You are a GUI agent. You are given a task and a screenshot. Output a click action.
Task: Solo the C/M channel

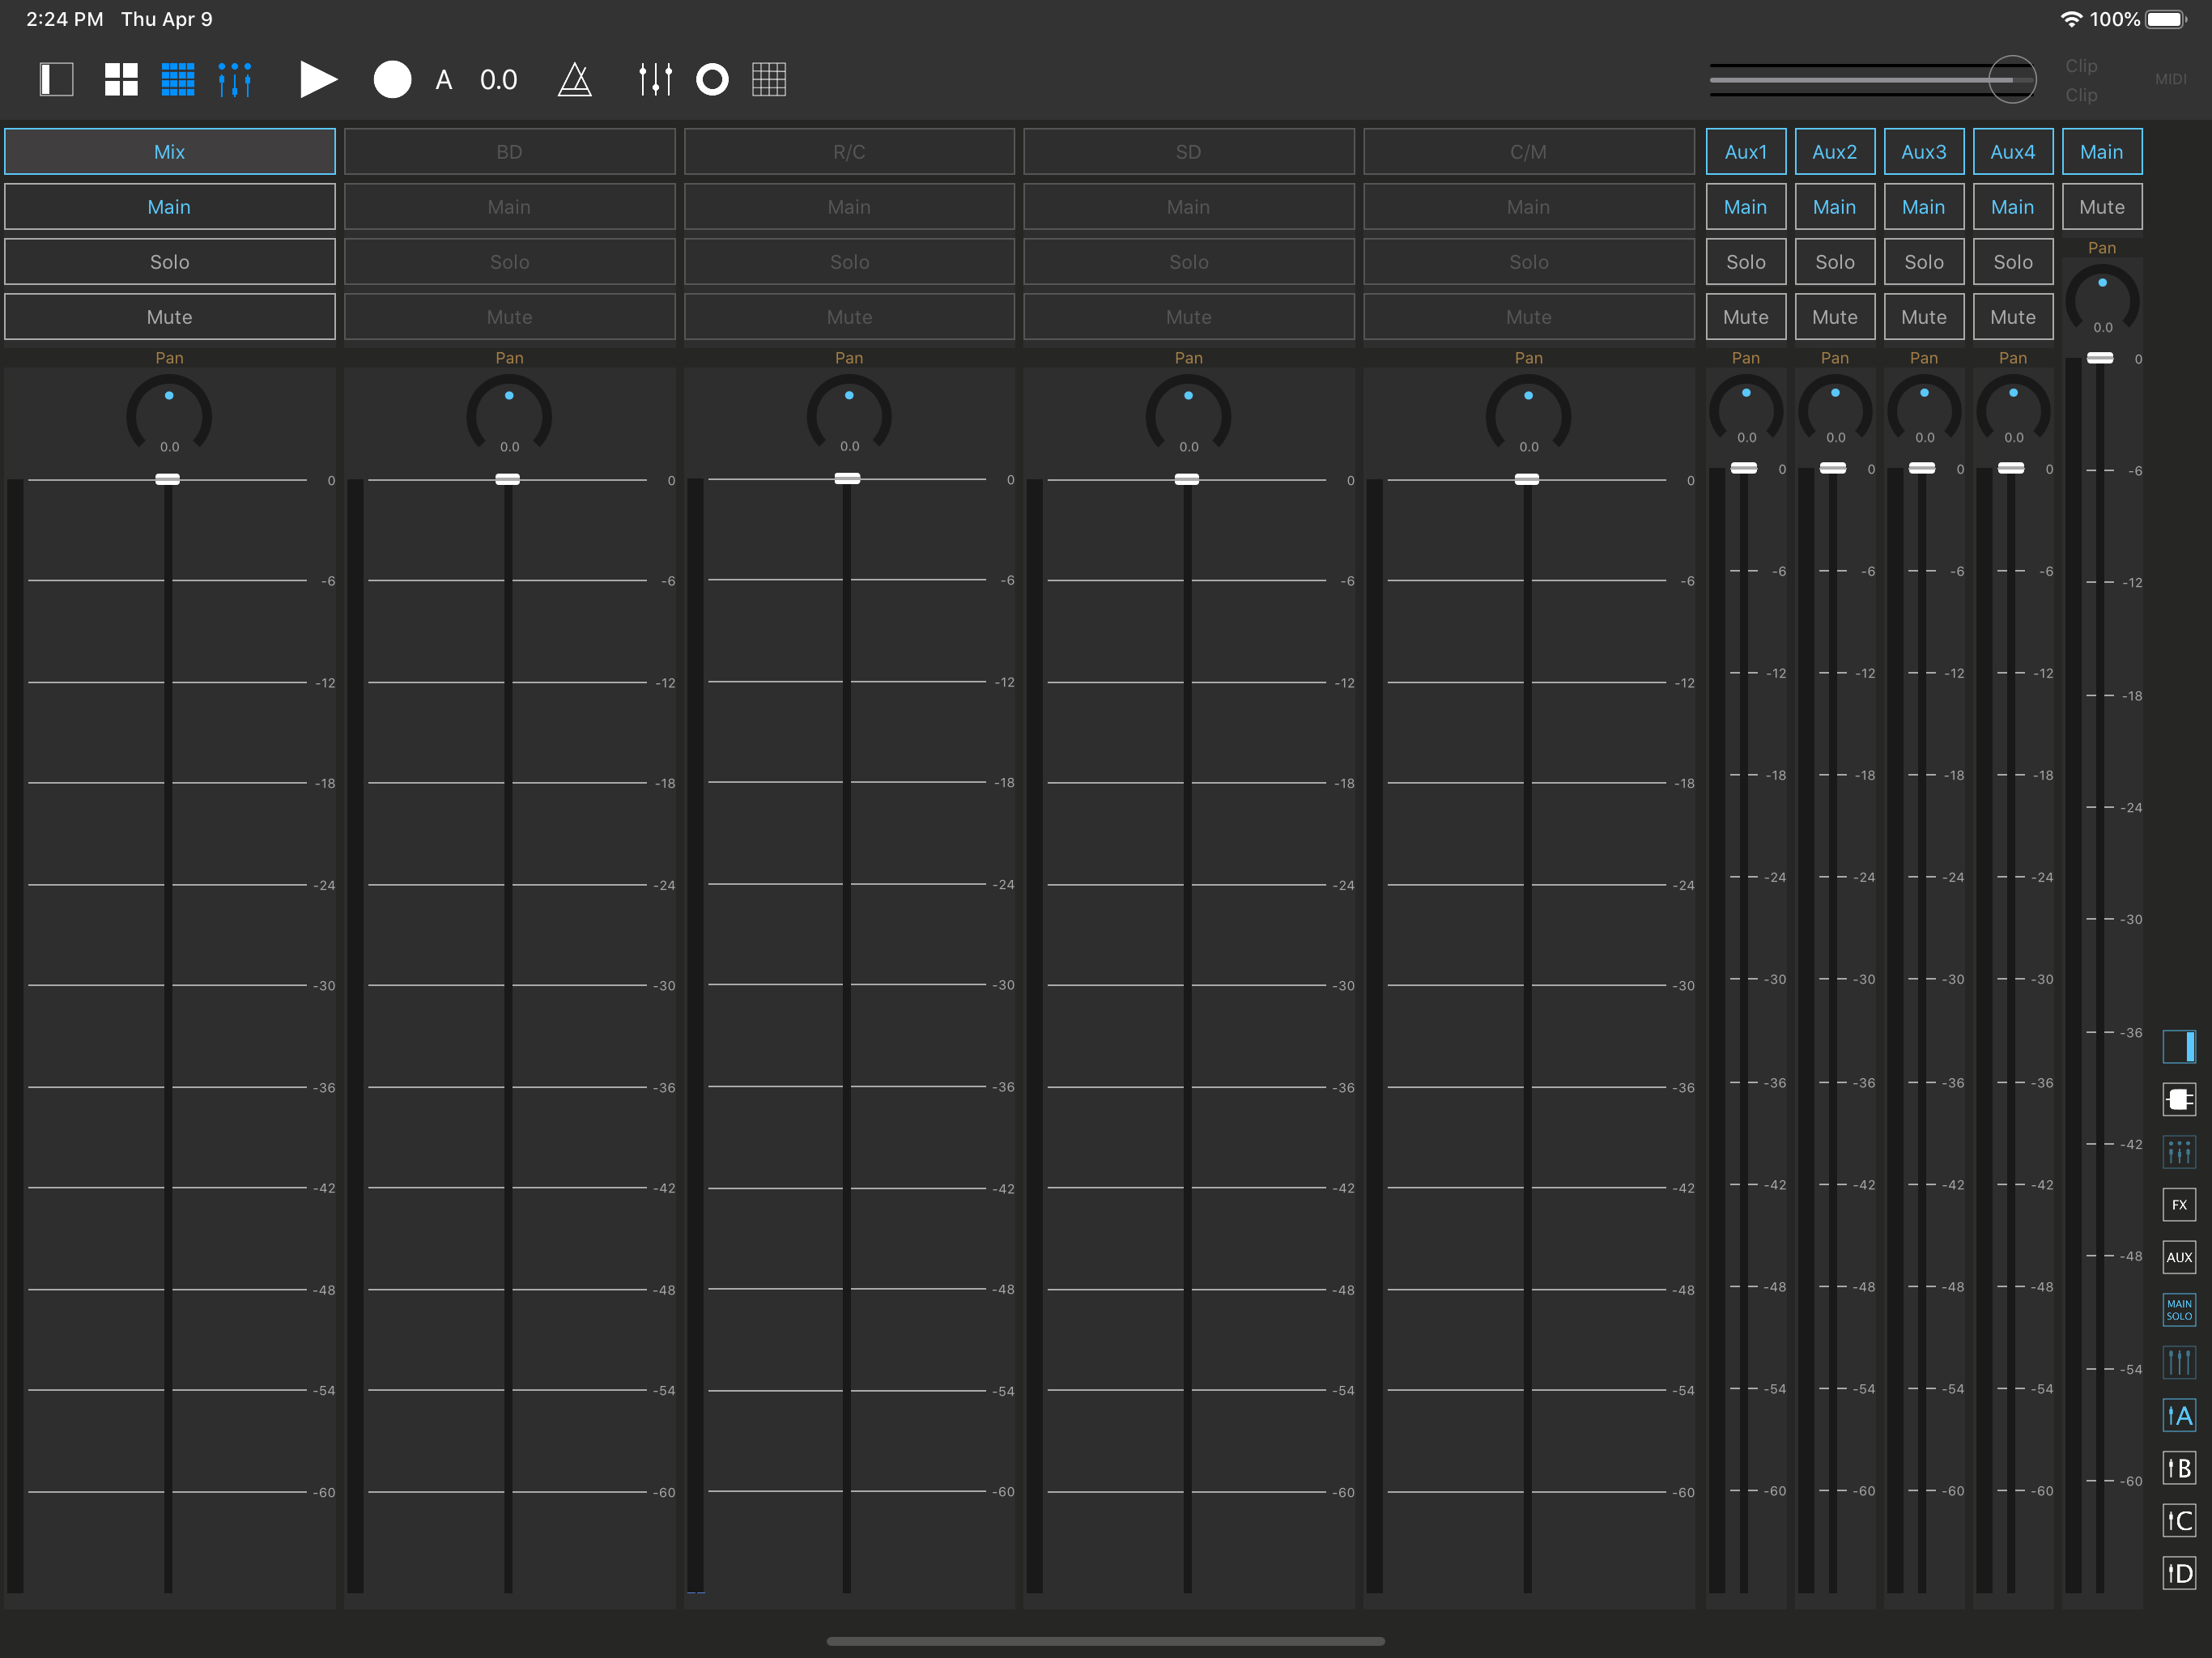tap(1529, 262)
